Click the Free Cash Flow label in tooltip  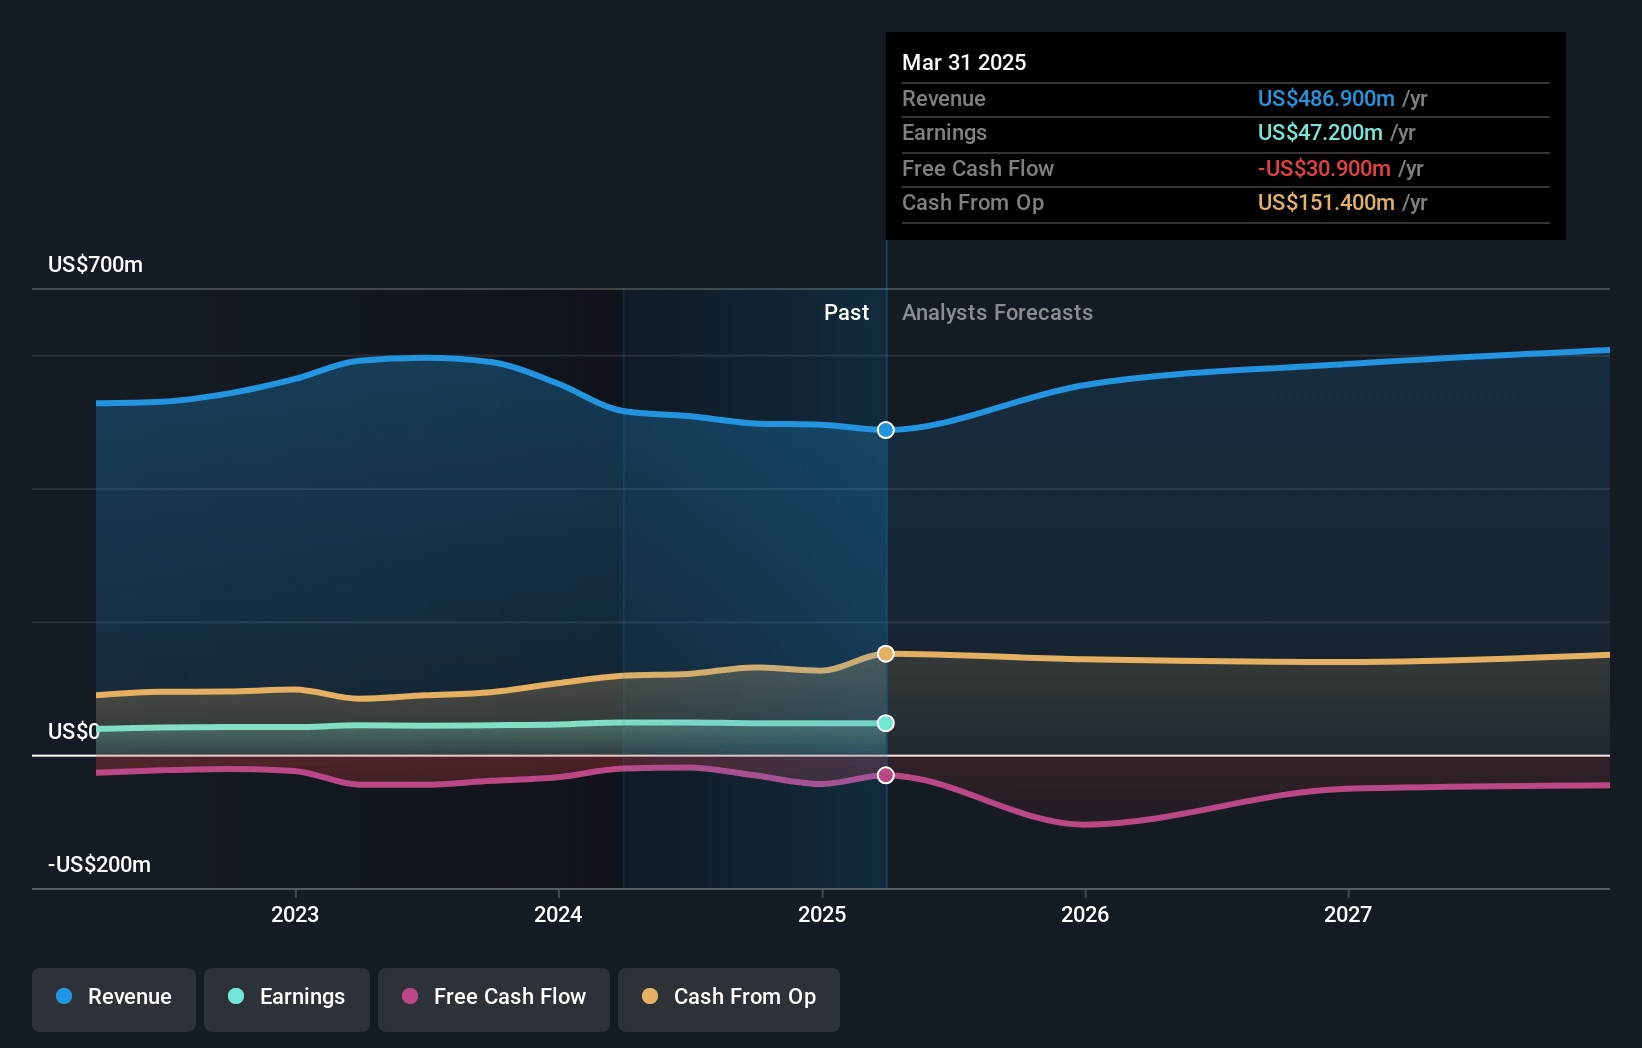978,169
